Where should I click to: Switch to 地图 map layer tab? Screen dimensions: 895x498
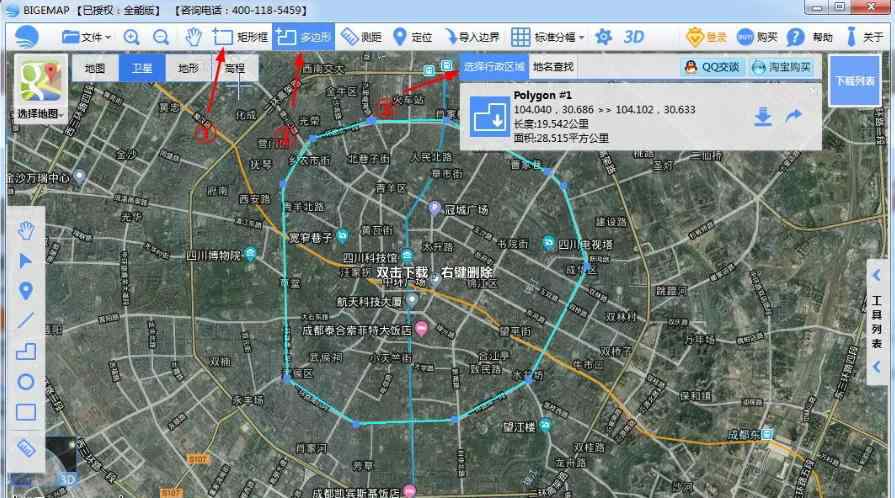[x=95, y=69]
